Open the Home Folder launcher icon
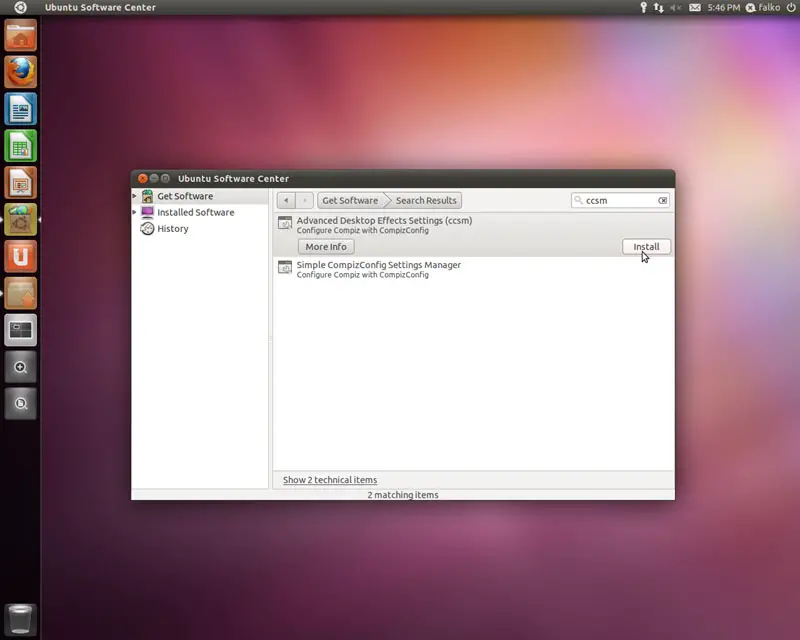The height and width of the screenshot is (640, 800). click(x=20, y=35)
